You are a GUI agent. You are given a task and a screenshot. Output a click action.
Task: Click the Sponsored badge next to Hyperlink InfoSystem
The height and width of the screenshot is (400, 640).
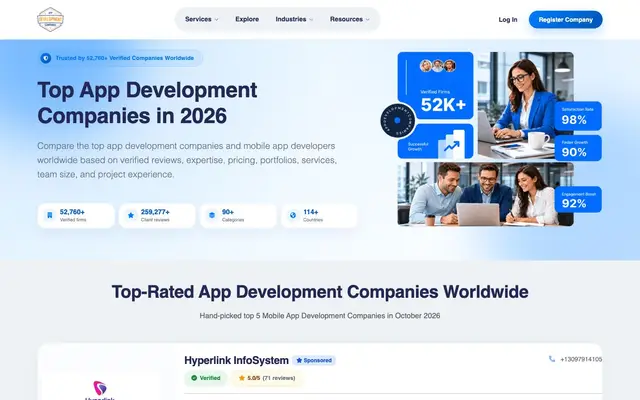coord(314,360)
